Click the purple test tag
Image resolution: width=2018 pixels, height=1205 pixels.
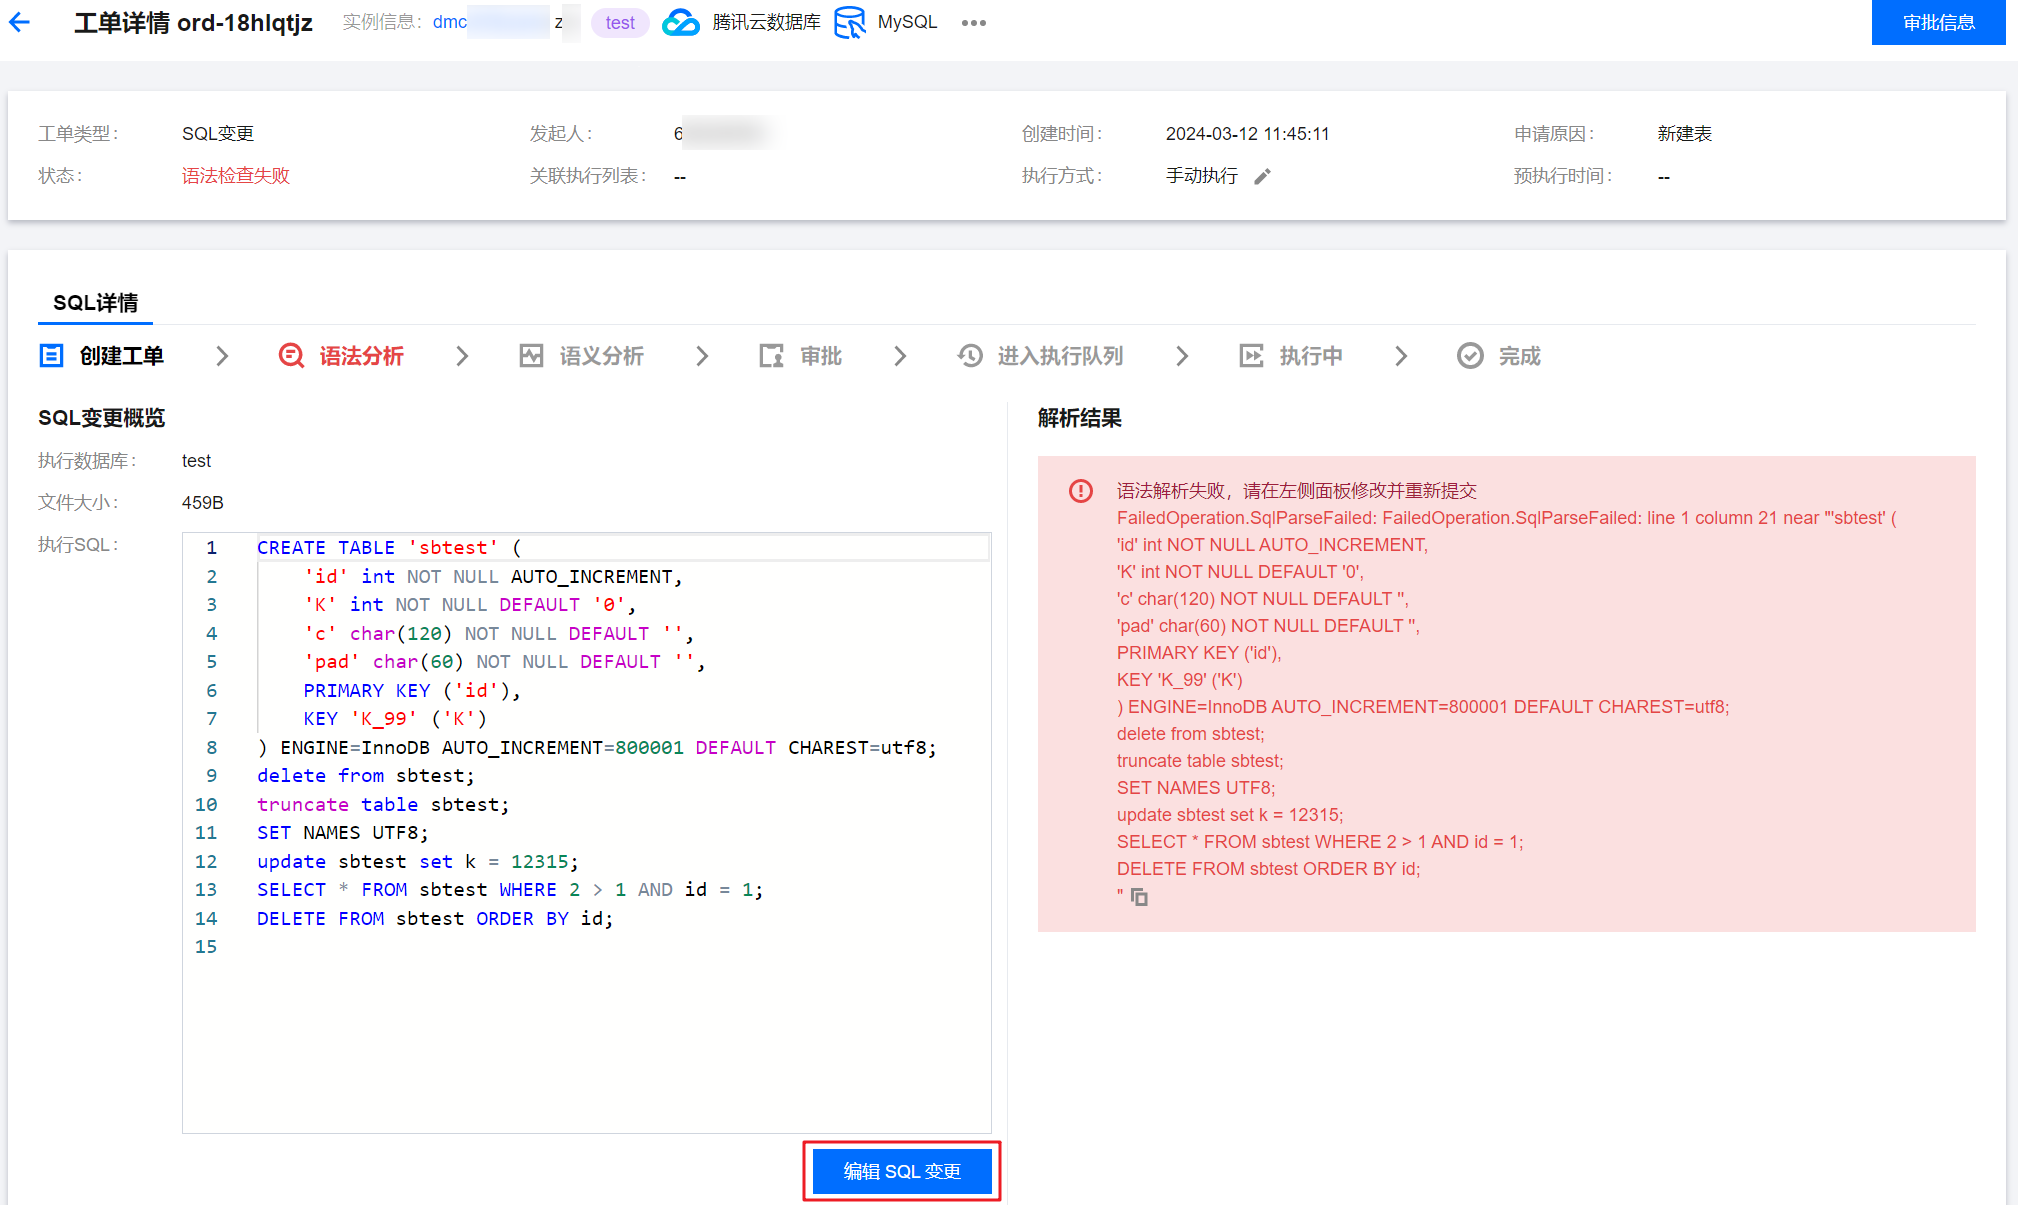(620, 23)
